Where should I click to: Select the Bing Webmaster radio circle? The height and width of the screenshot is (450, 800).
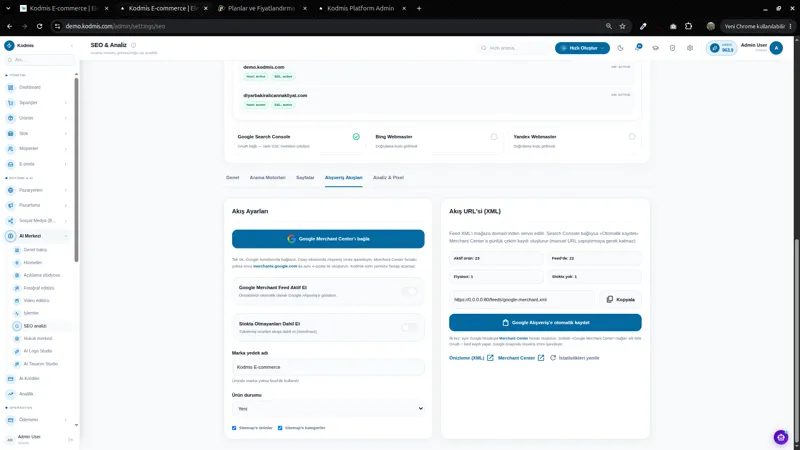[x=494, y=137]
